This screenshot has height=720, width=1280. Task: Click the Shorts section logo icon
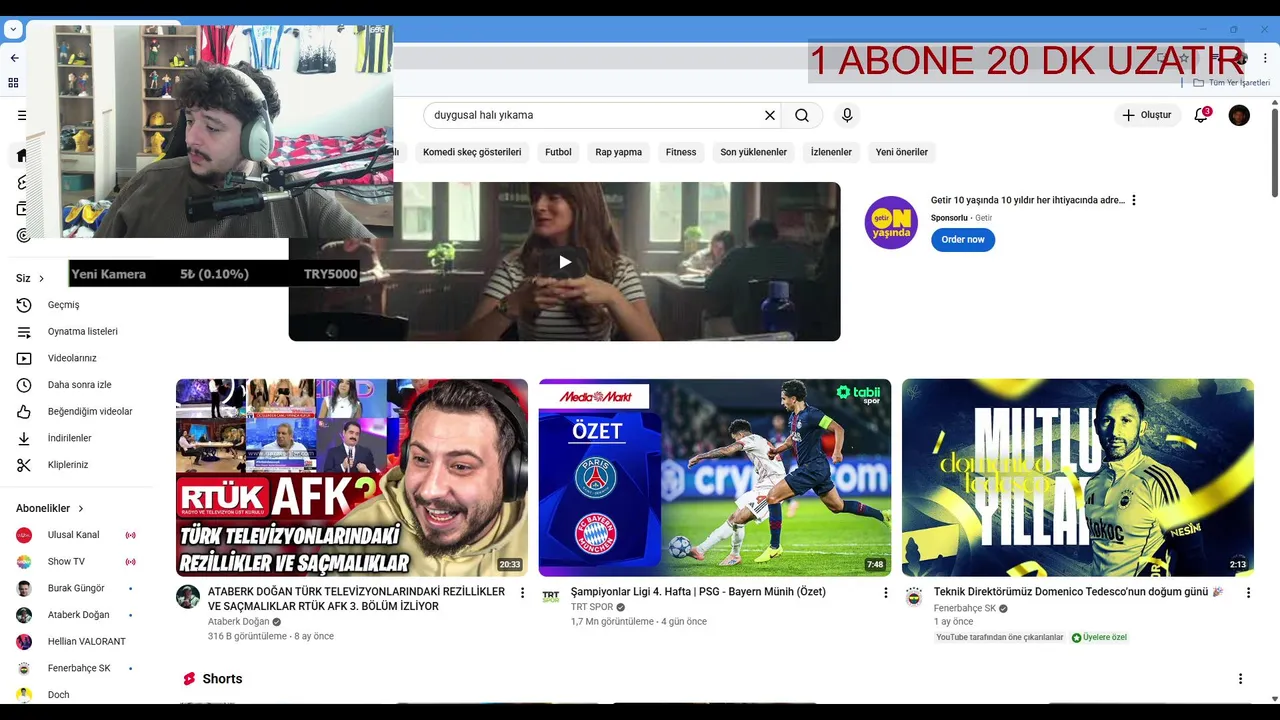[189, 679]
